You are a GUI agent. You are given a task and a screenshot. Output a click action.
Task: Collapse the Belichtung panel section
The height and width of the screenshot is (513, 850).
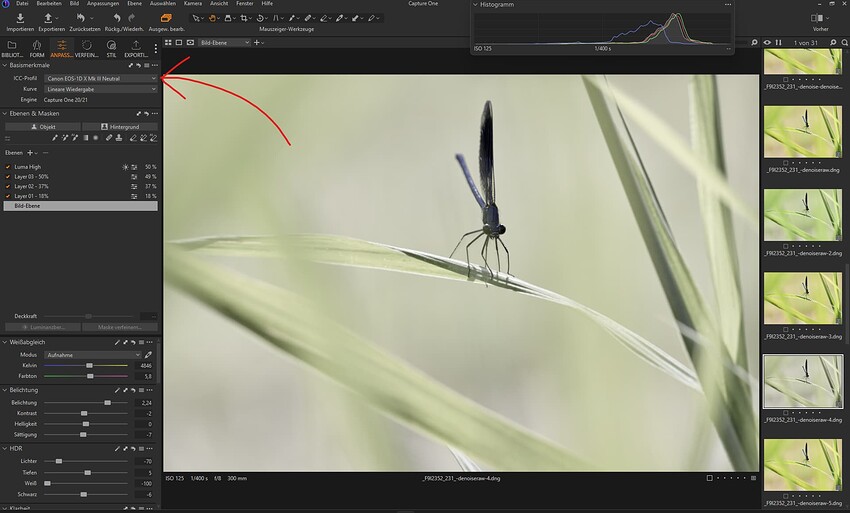coord(6,390)
